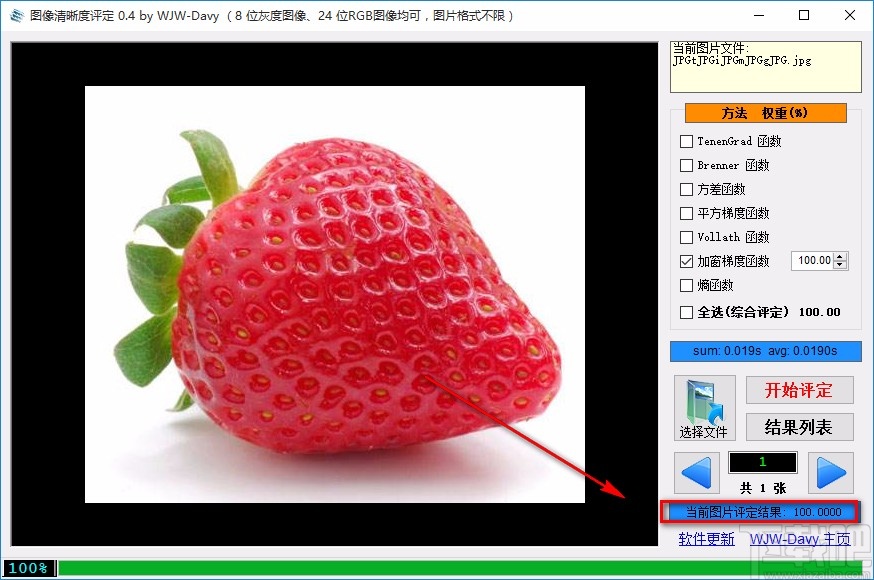Viewport: 874px width, 580px height.
Task: Go to next image with right arrow
Action: click(x=831, y=472)
